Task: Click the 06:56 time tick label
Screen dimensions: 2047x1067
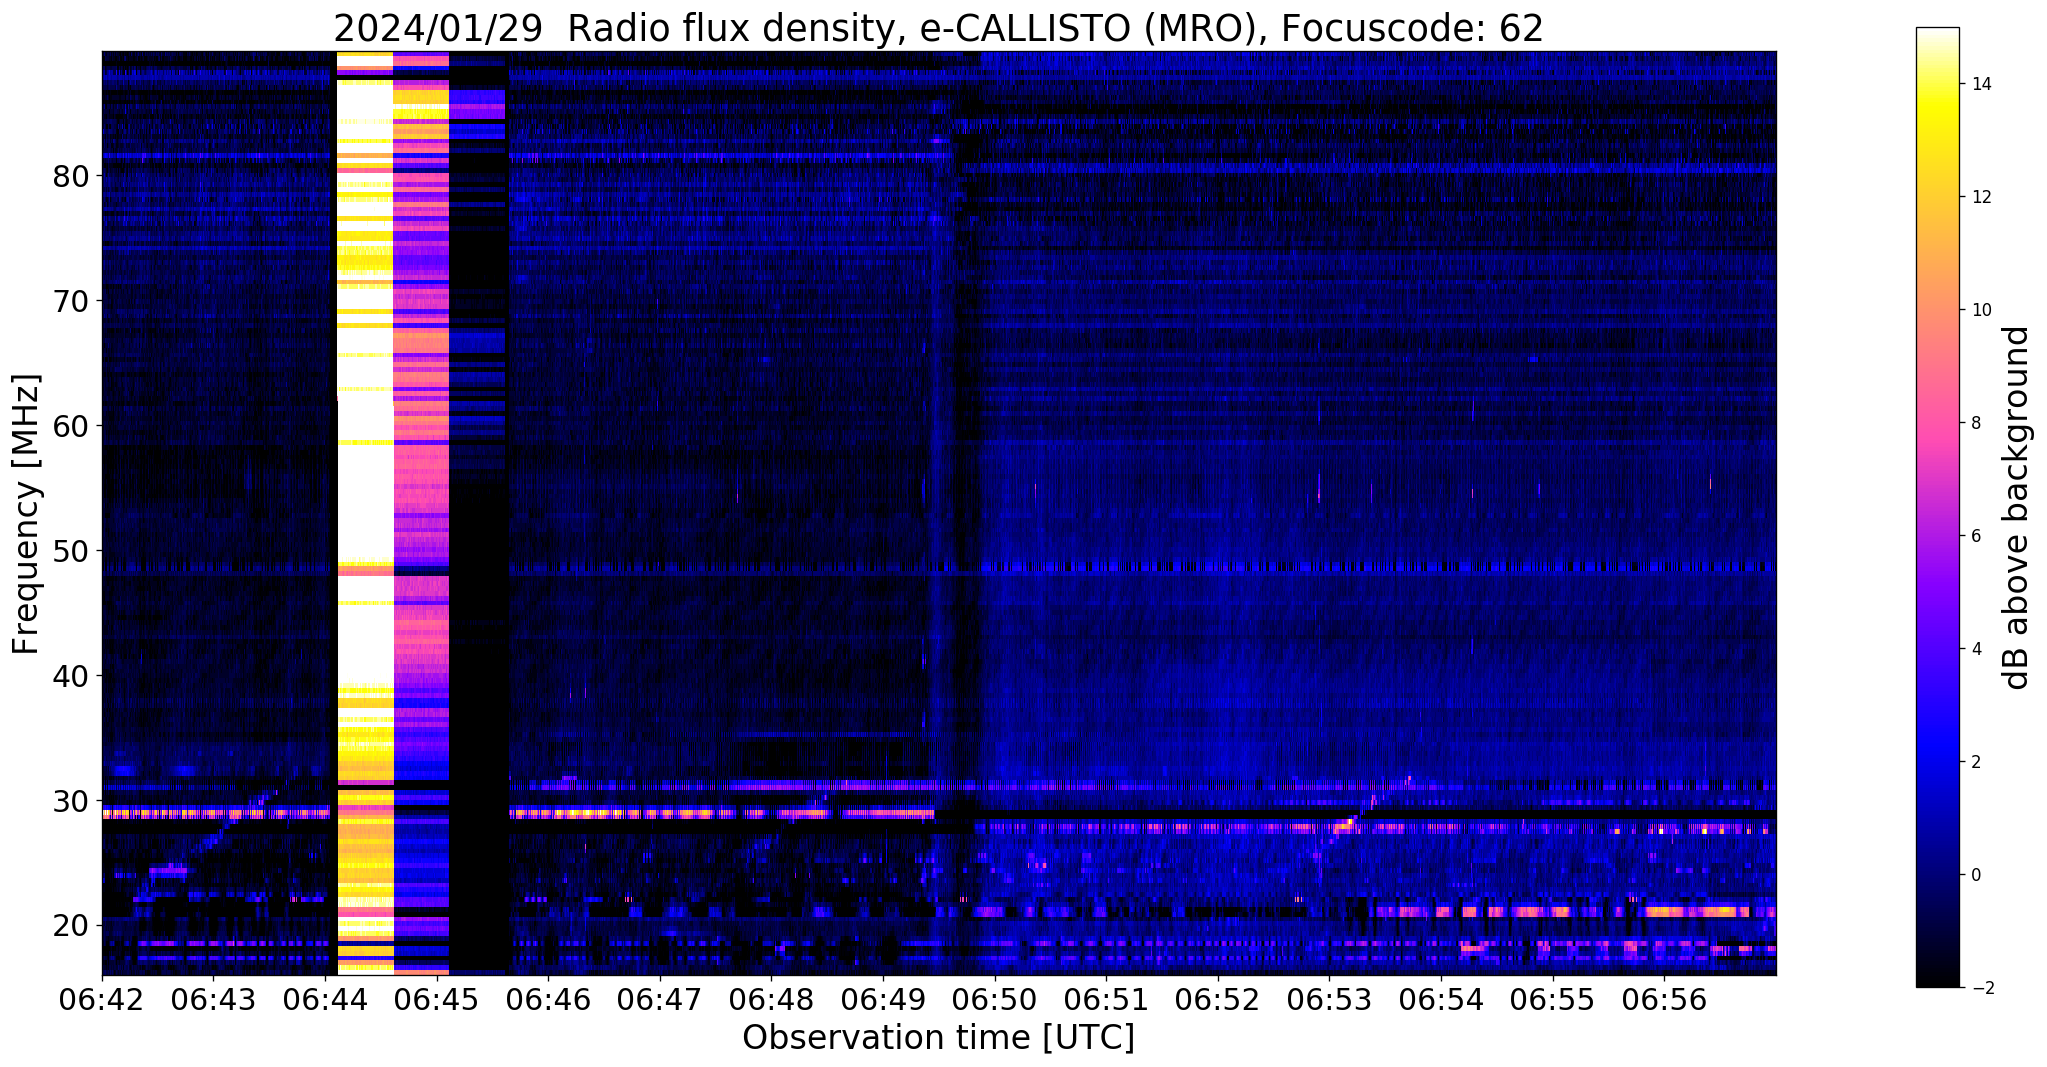Action: click(x=1664, y=1000)
